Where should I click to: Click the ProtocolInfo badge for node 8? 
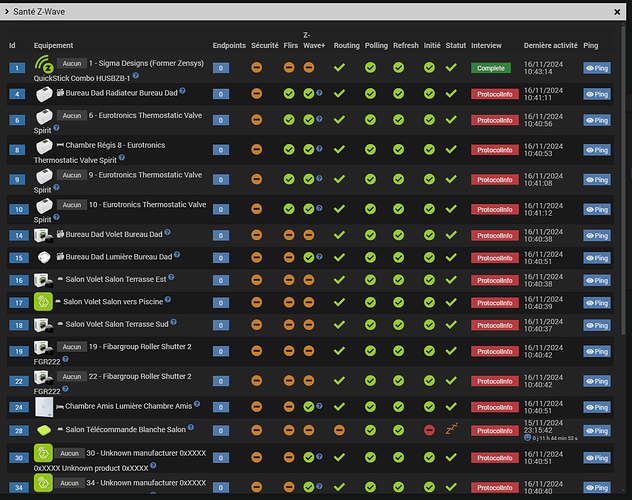coord(495,150)
